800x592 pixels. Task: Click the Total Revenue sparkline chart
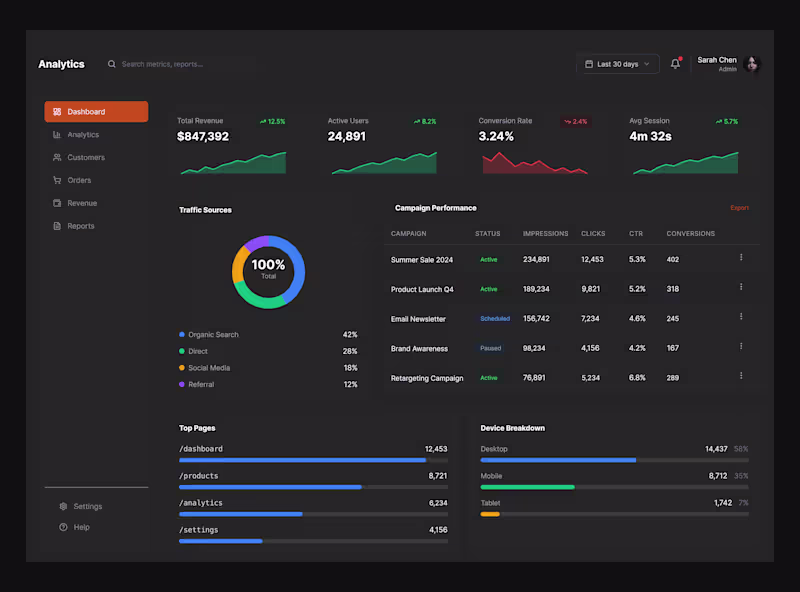pos(233,163)
